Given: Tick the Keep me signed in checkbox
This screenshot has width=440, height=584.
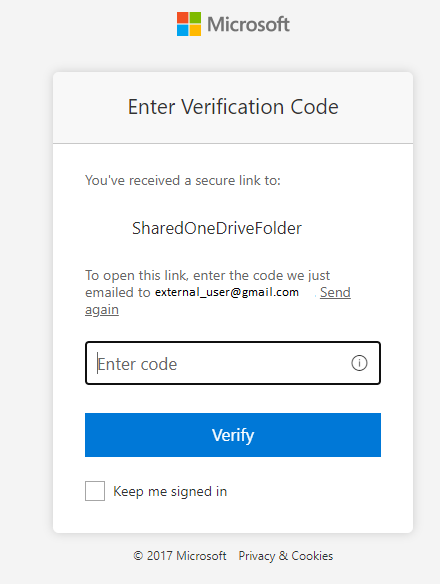Looking at the screenshot, I should coord(95,491).
